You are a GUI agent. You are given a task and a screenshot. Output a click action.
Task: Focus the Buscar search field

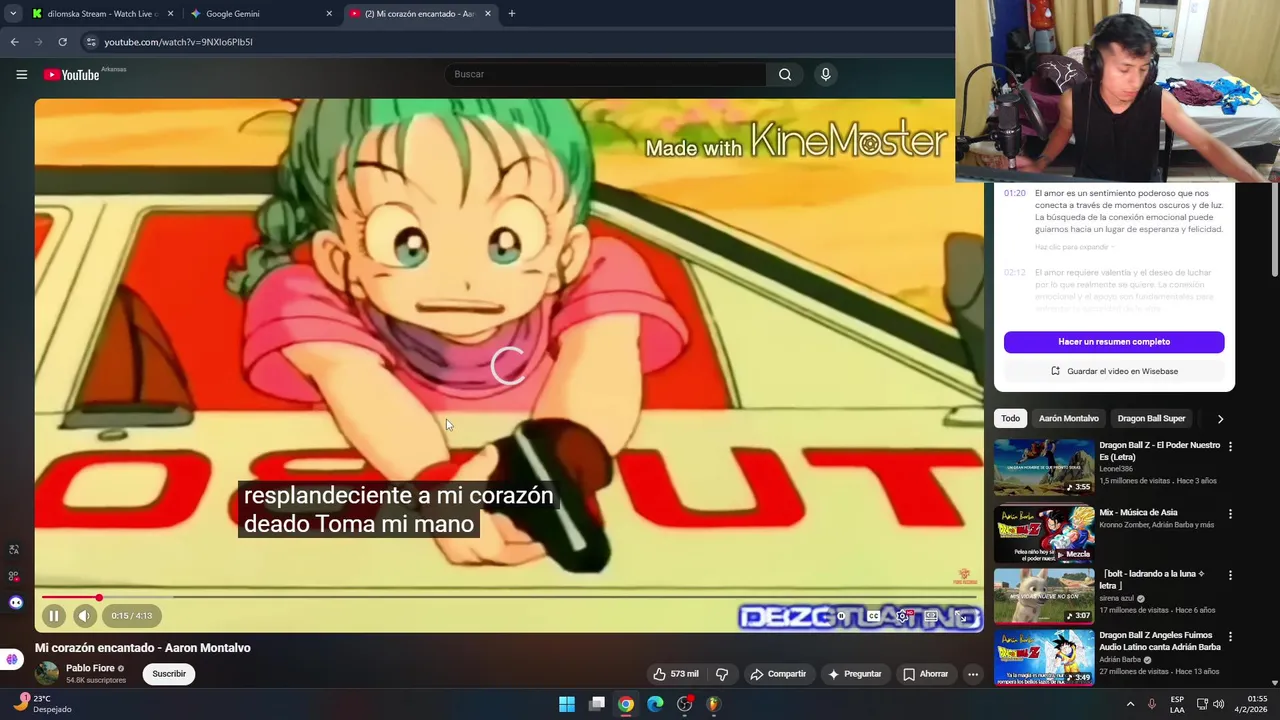[605, 74]
